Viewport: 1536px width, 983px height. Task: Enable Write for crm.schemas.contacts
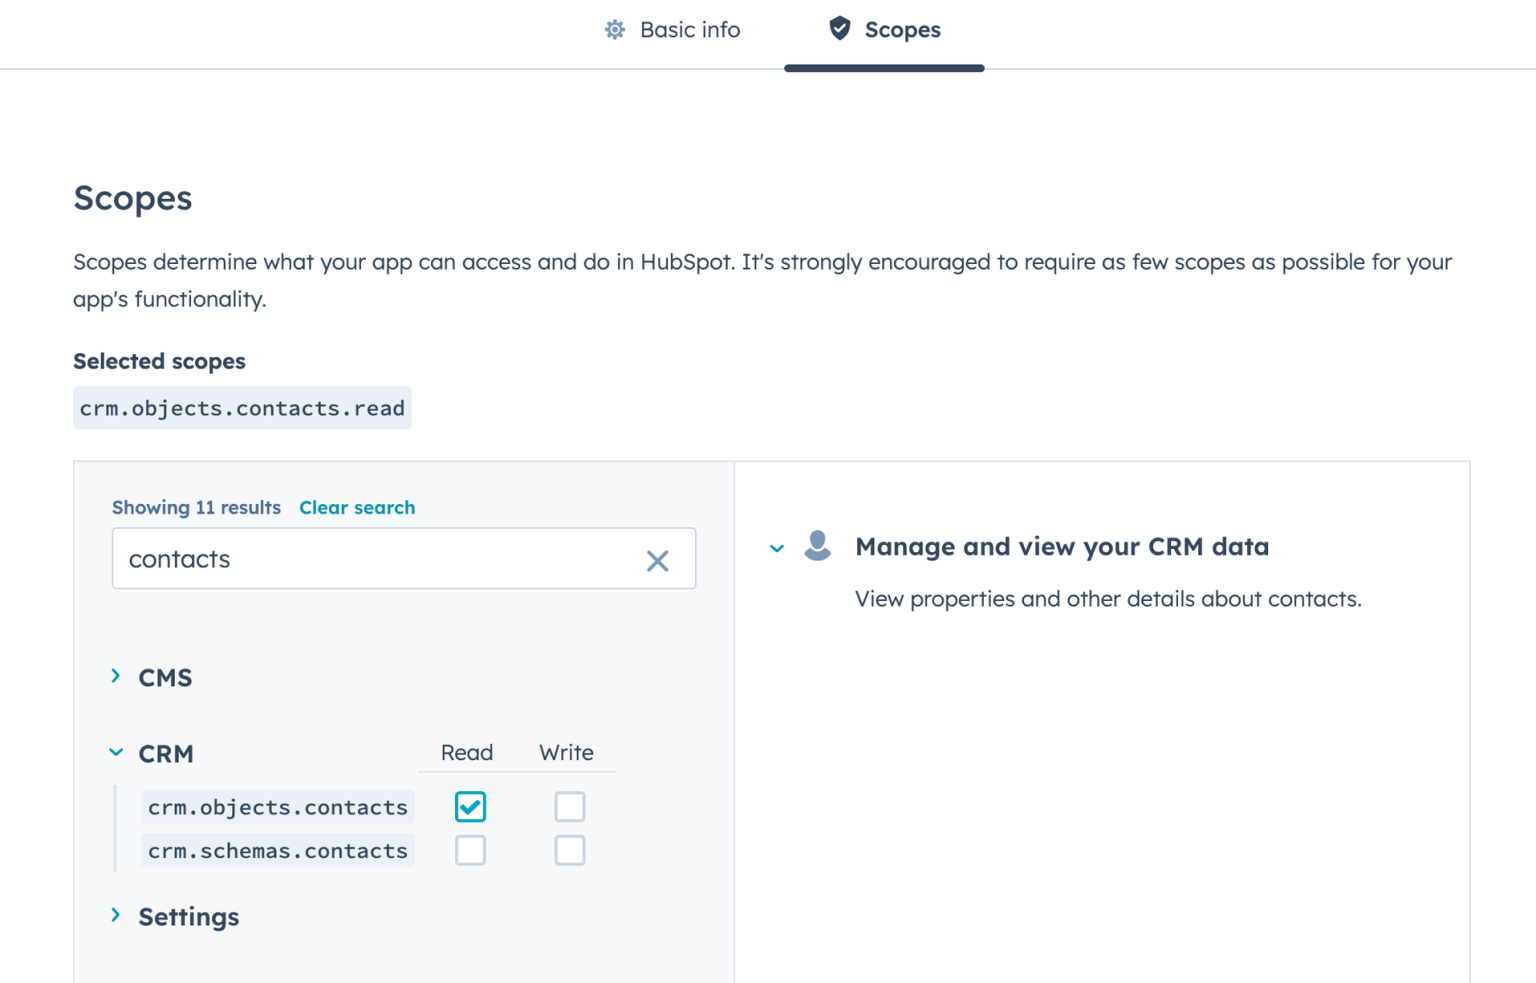coord(570,851)
